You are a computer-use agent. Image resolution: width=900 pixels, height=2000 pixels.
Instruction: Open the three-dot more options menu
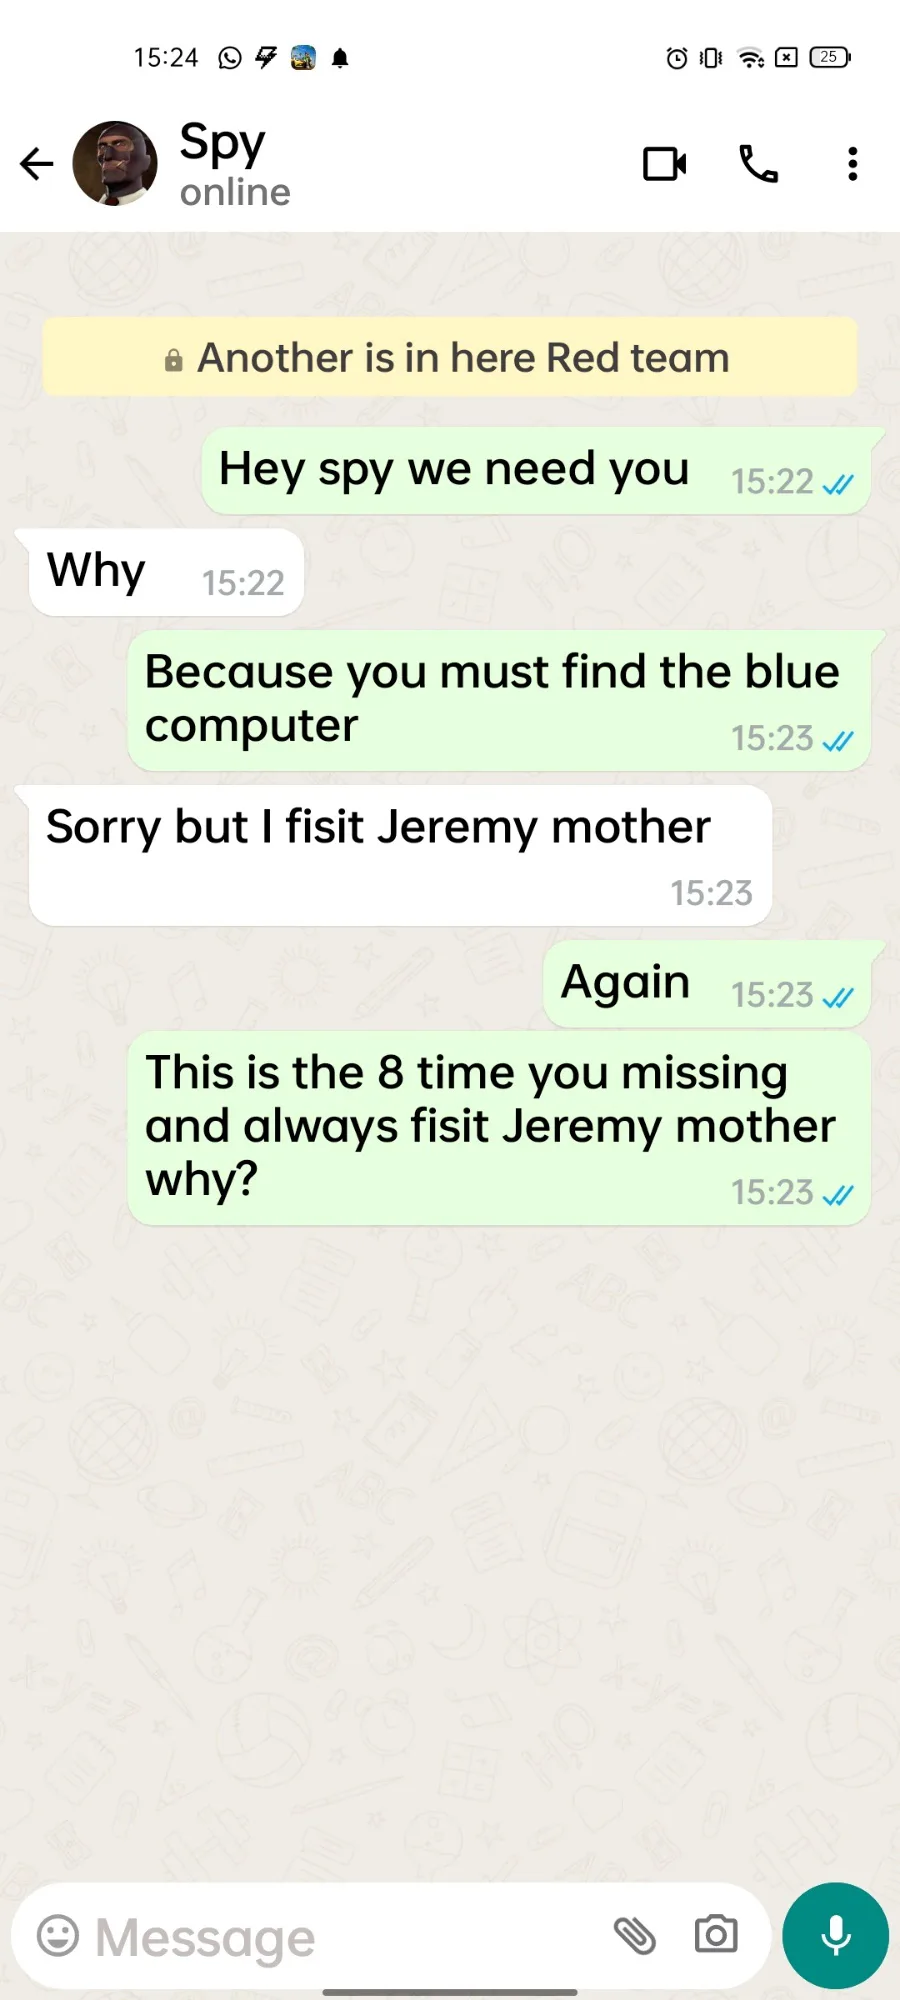click(852, 164)
